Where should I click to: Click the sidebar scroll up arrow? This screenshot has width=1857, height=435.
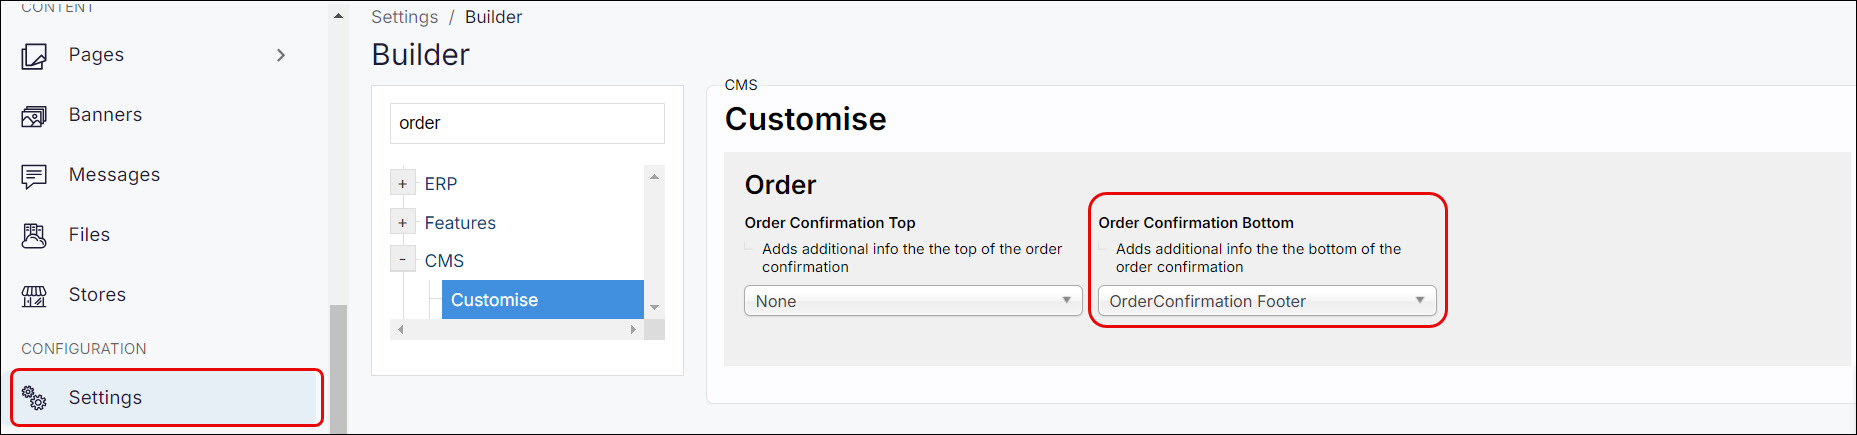coord(338,16)
